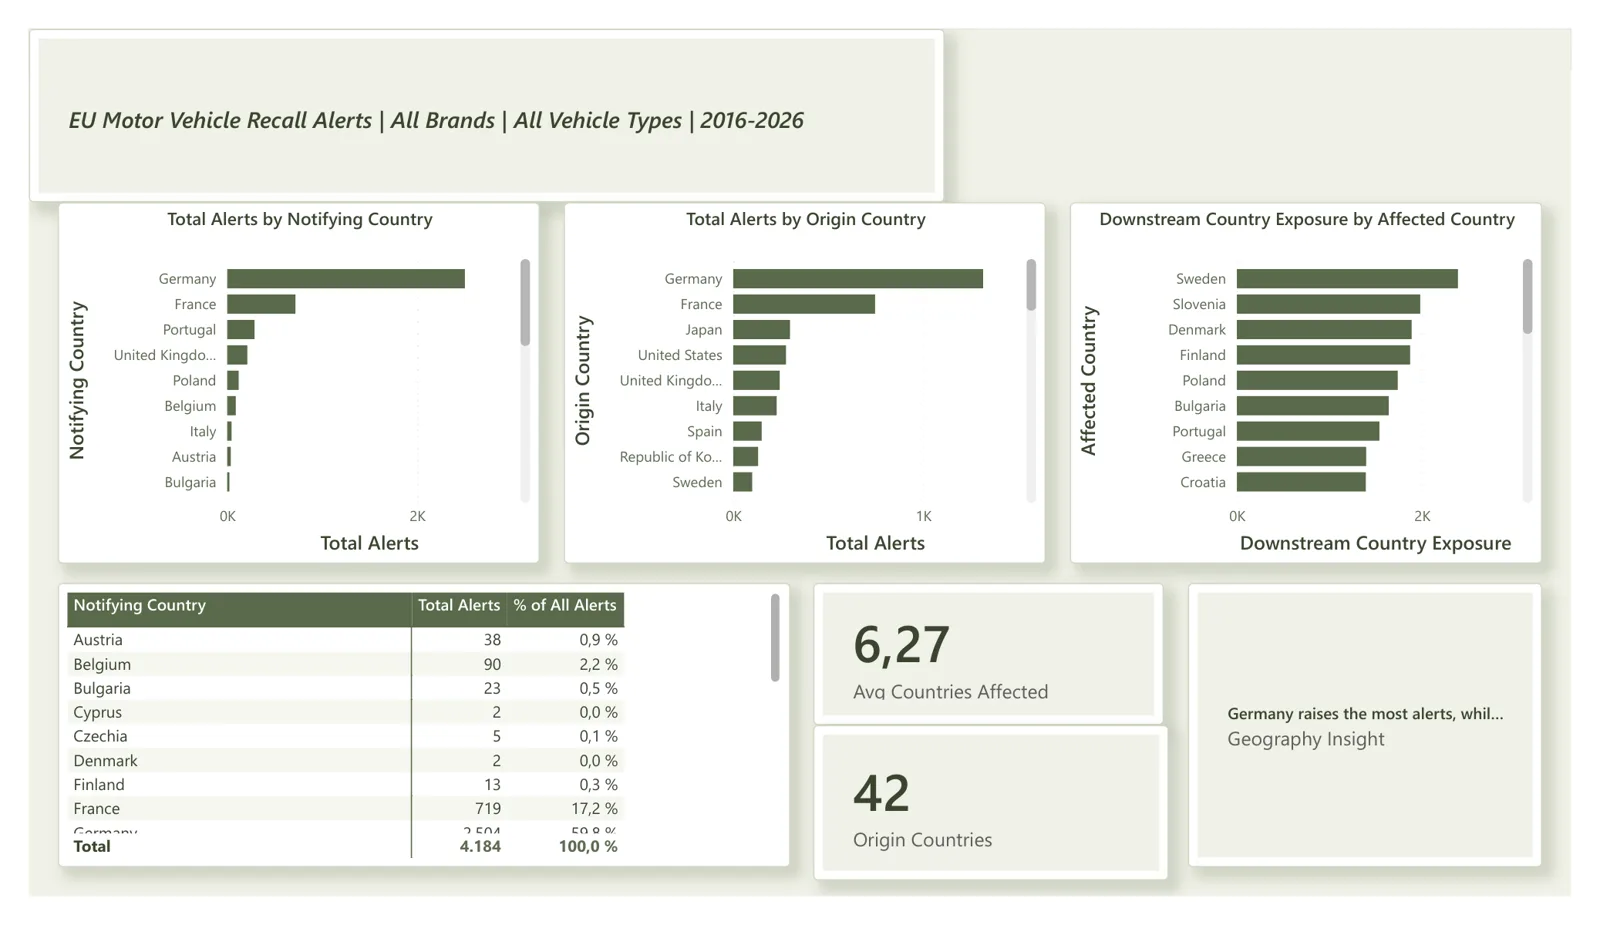Click the Republic of Ko... axis label

(670, 457)
